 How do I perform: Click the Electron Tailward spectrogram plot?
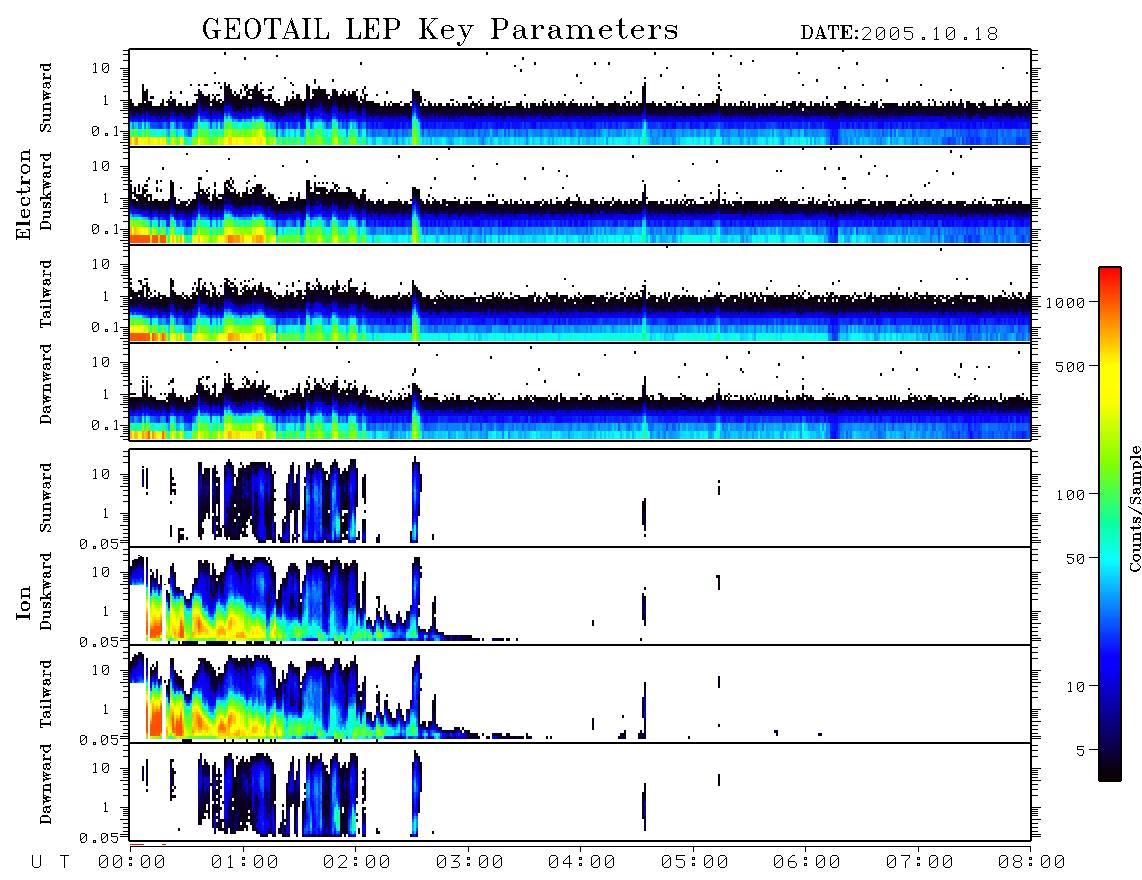coord(580,294)
